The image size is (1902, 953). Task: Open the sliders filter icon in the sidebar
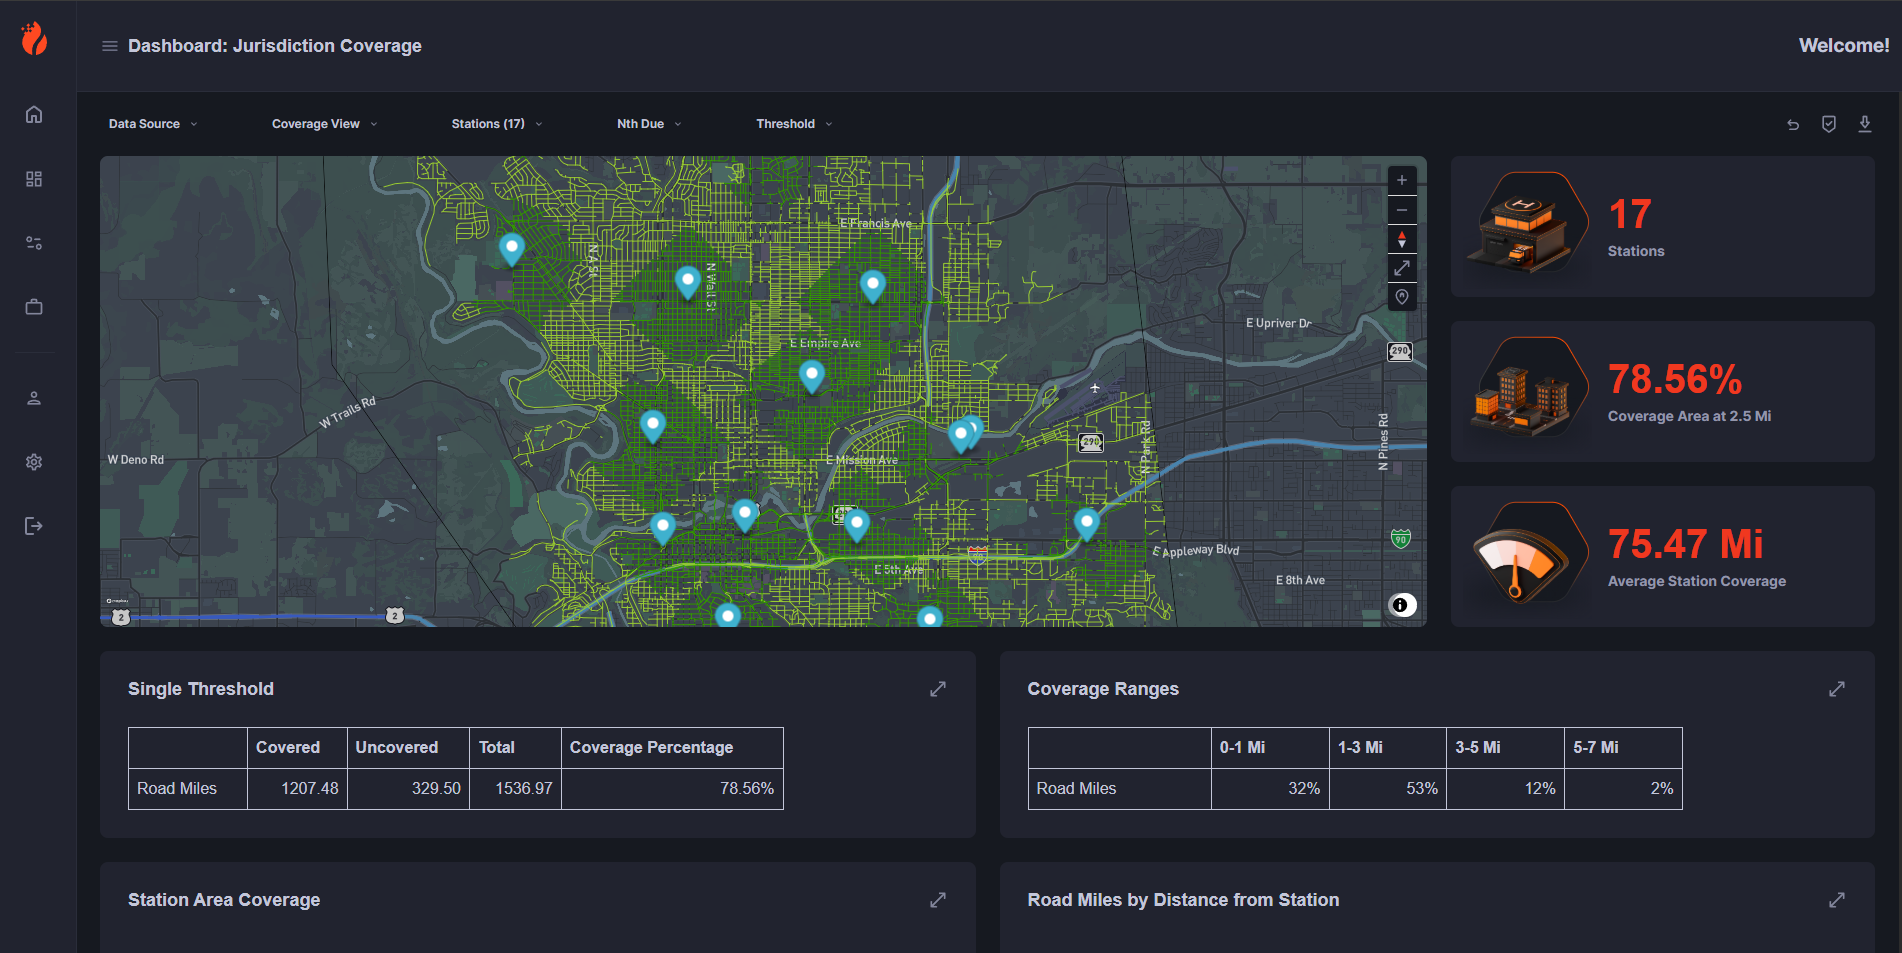34,243
